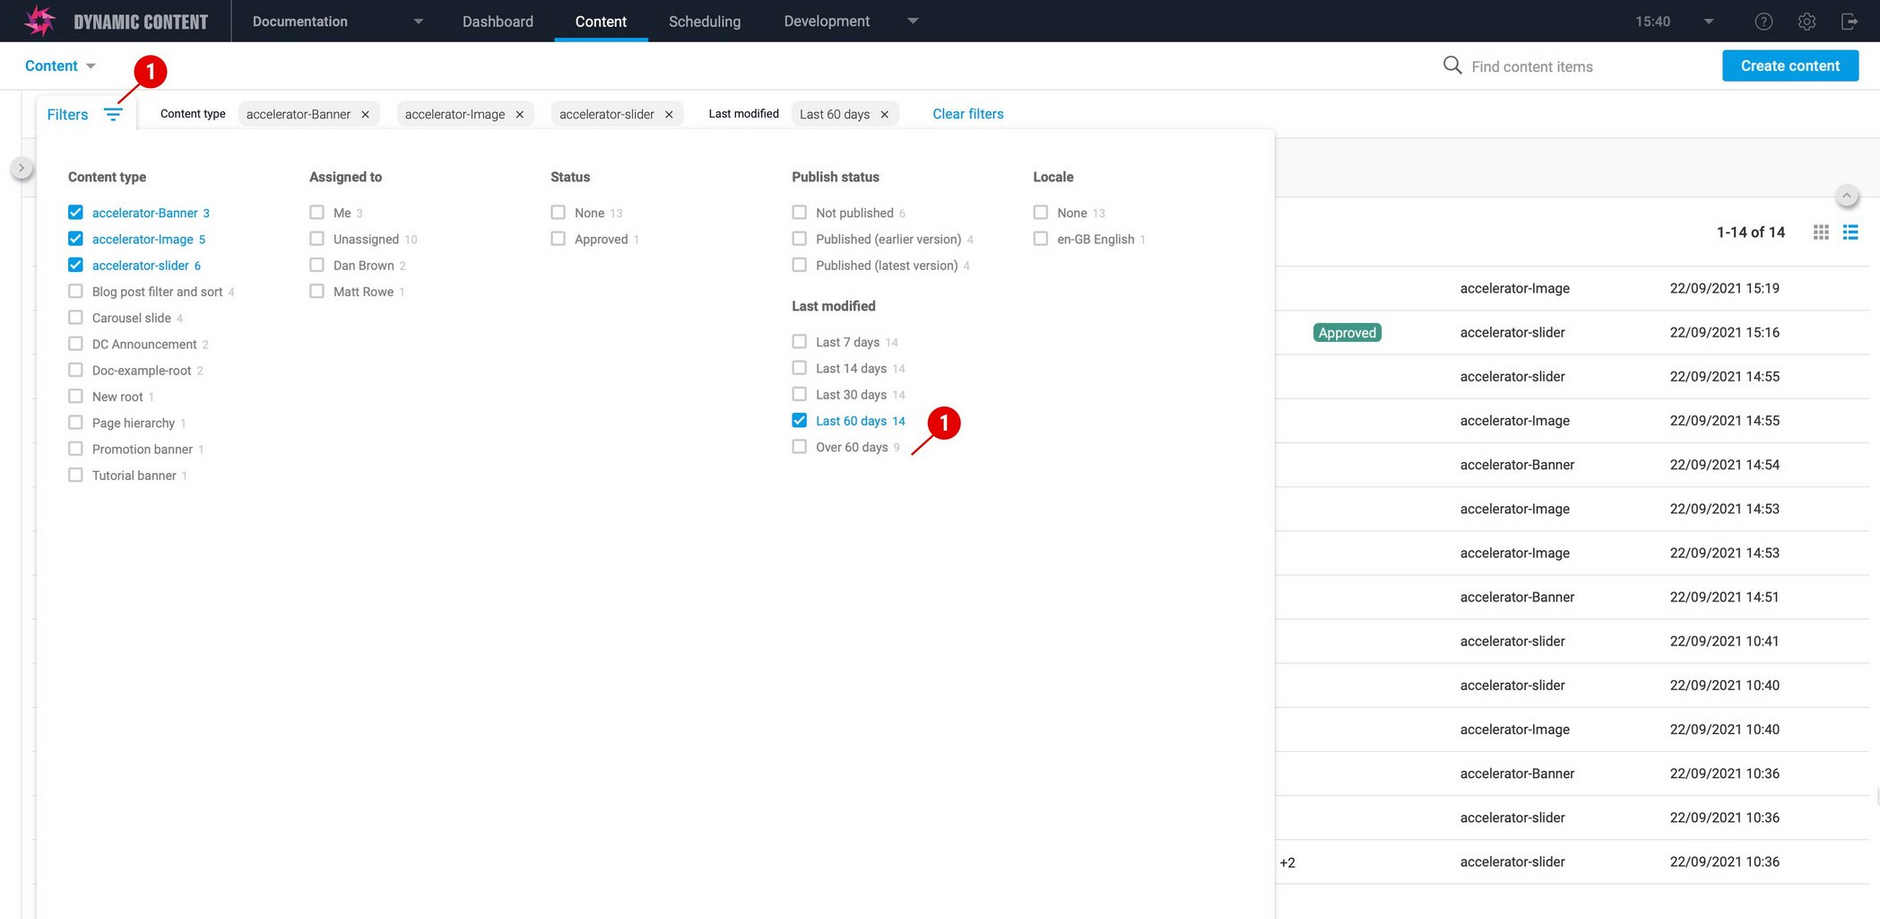Open item modified 22/09/2021 15:19
Image resolution: width=1880 pixels, height=919 pixels.
click(x=1573, y=288)
